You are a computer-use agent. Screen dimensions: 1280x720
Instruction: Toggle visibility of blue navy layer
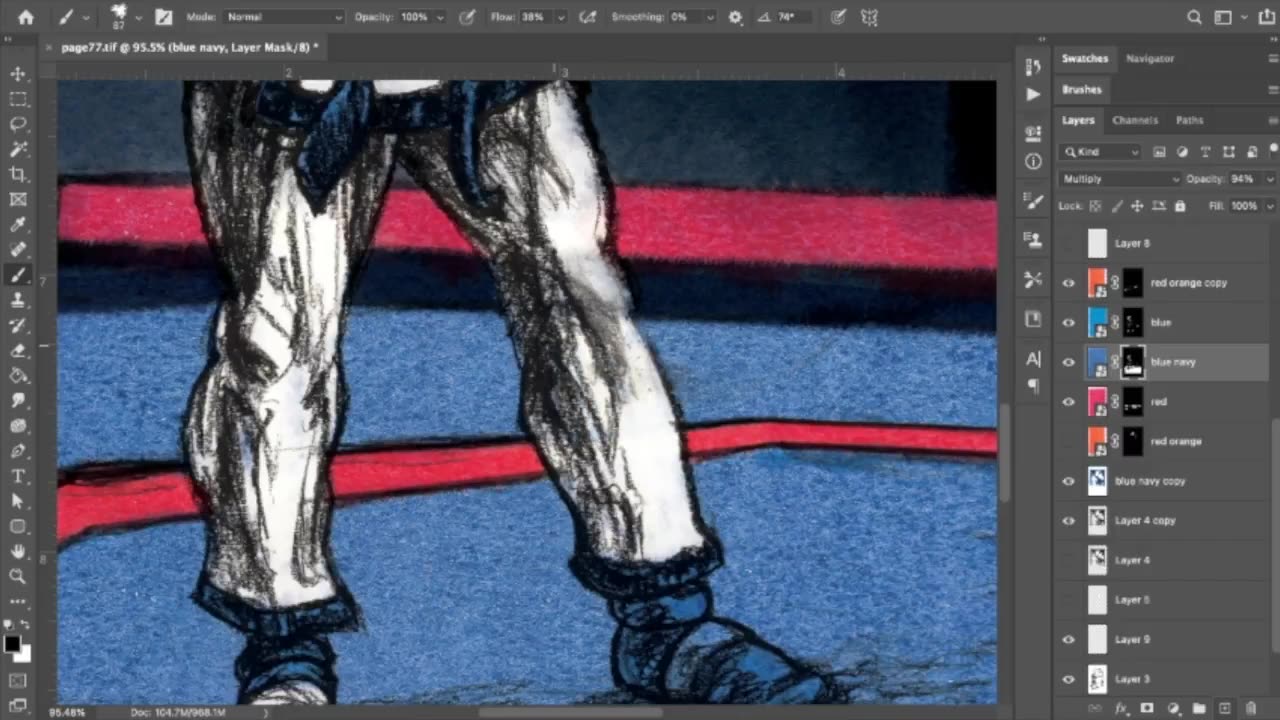tap(1068, 362)
